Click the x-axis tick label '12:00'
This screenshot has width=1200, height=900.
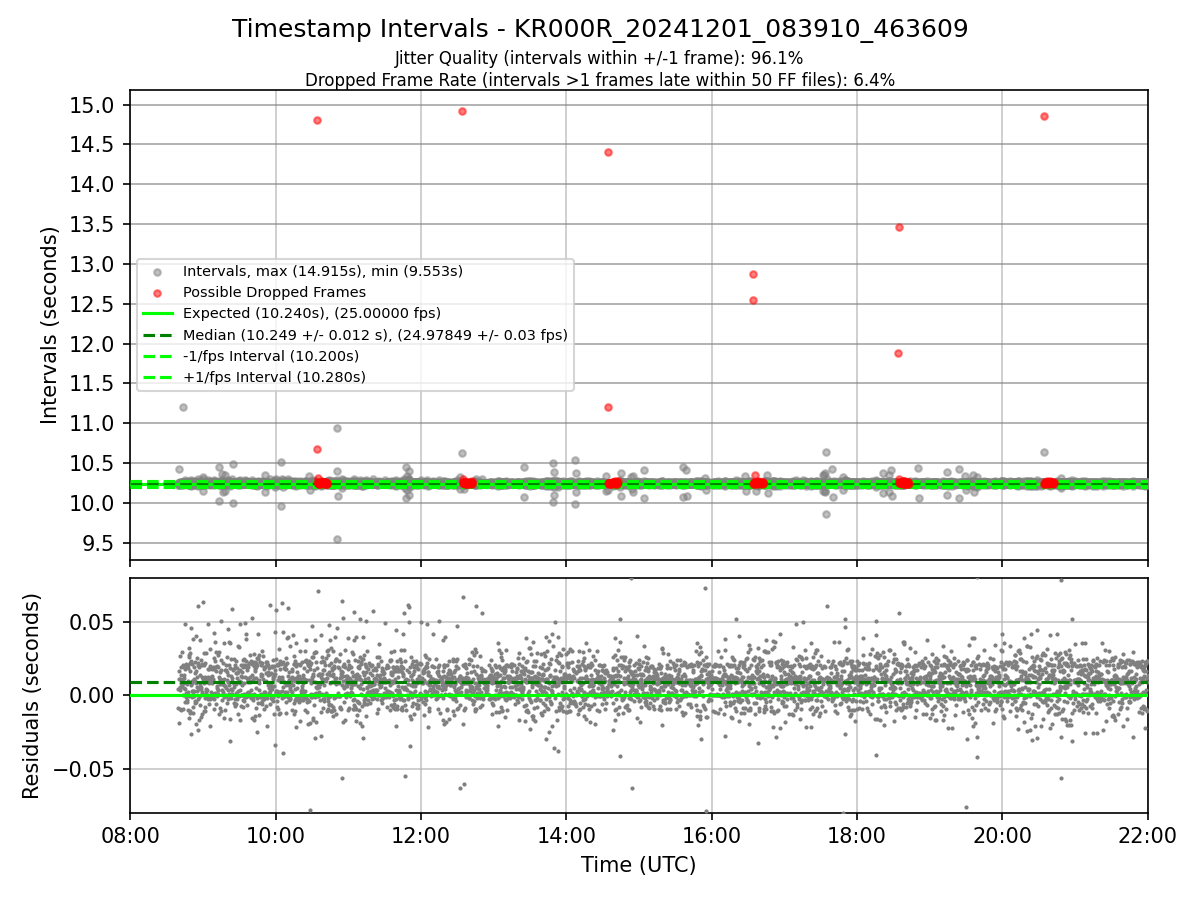421,835
